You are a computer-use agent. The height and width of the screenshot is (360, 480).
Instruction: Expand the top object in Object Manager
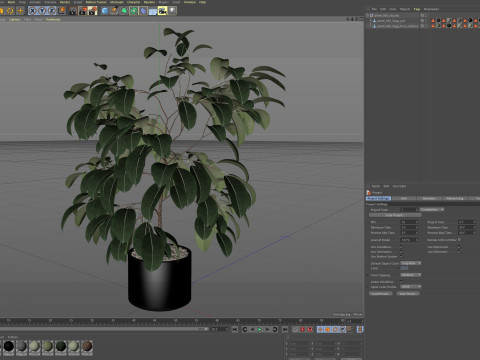coord(368,15)
